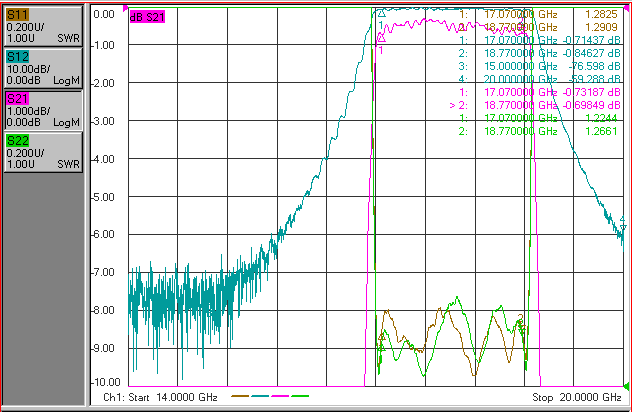Click teal S12 legend line at bottom
This screenshot has height=412, width=632.
260,396
